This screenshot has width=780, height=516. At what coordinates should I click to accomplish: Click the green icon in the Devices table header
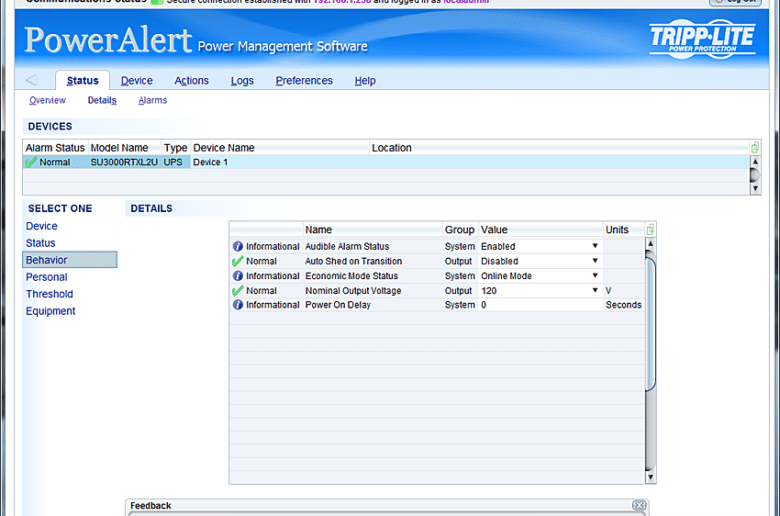point(755,147)
